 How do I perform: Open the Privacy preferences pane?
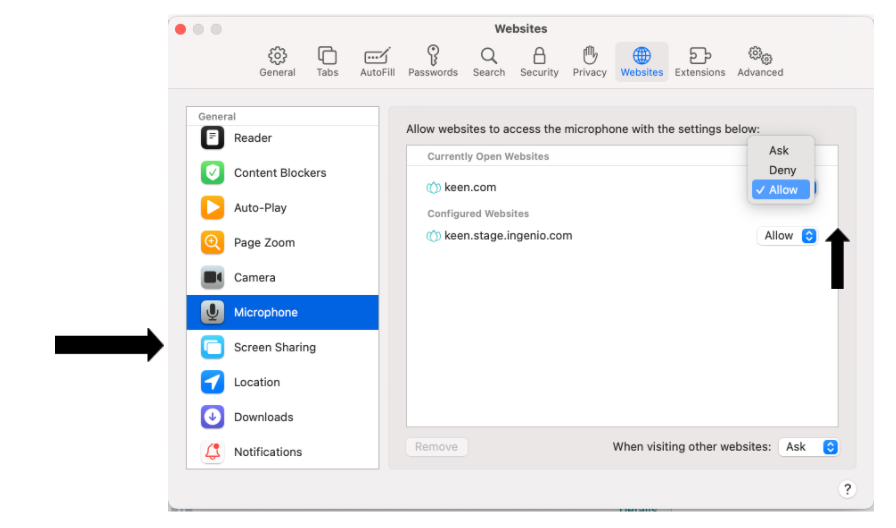589,61
